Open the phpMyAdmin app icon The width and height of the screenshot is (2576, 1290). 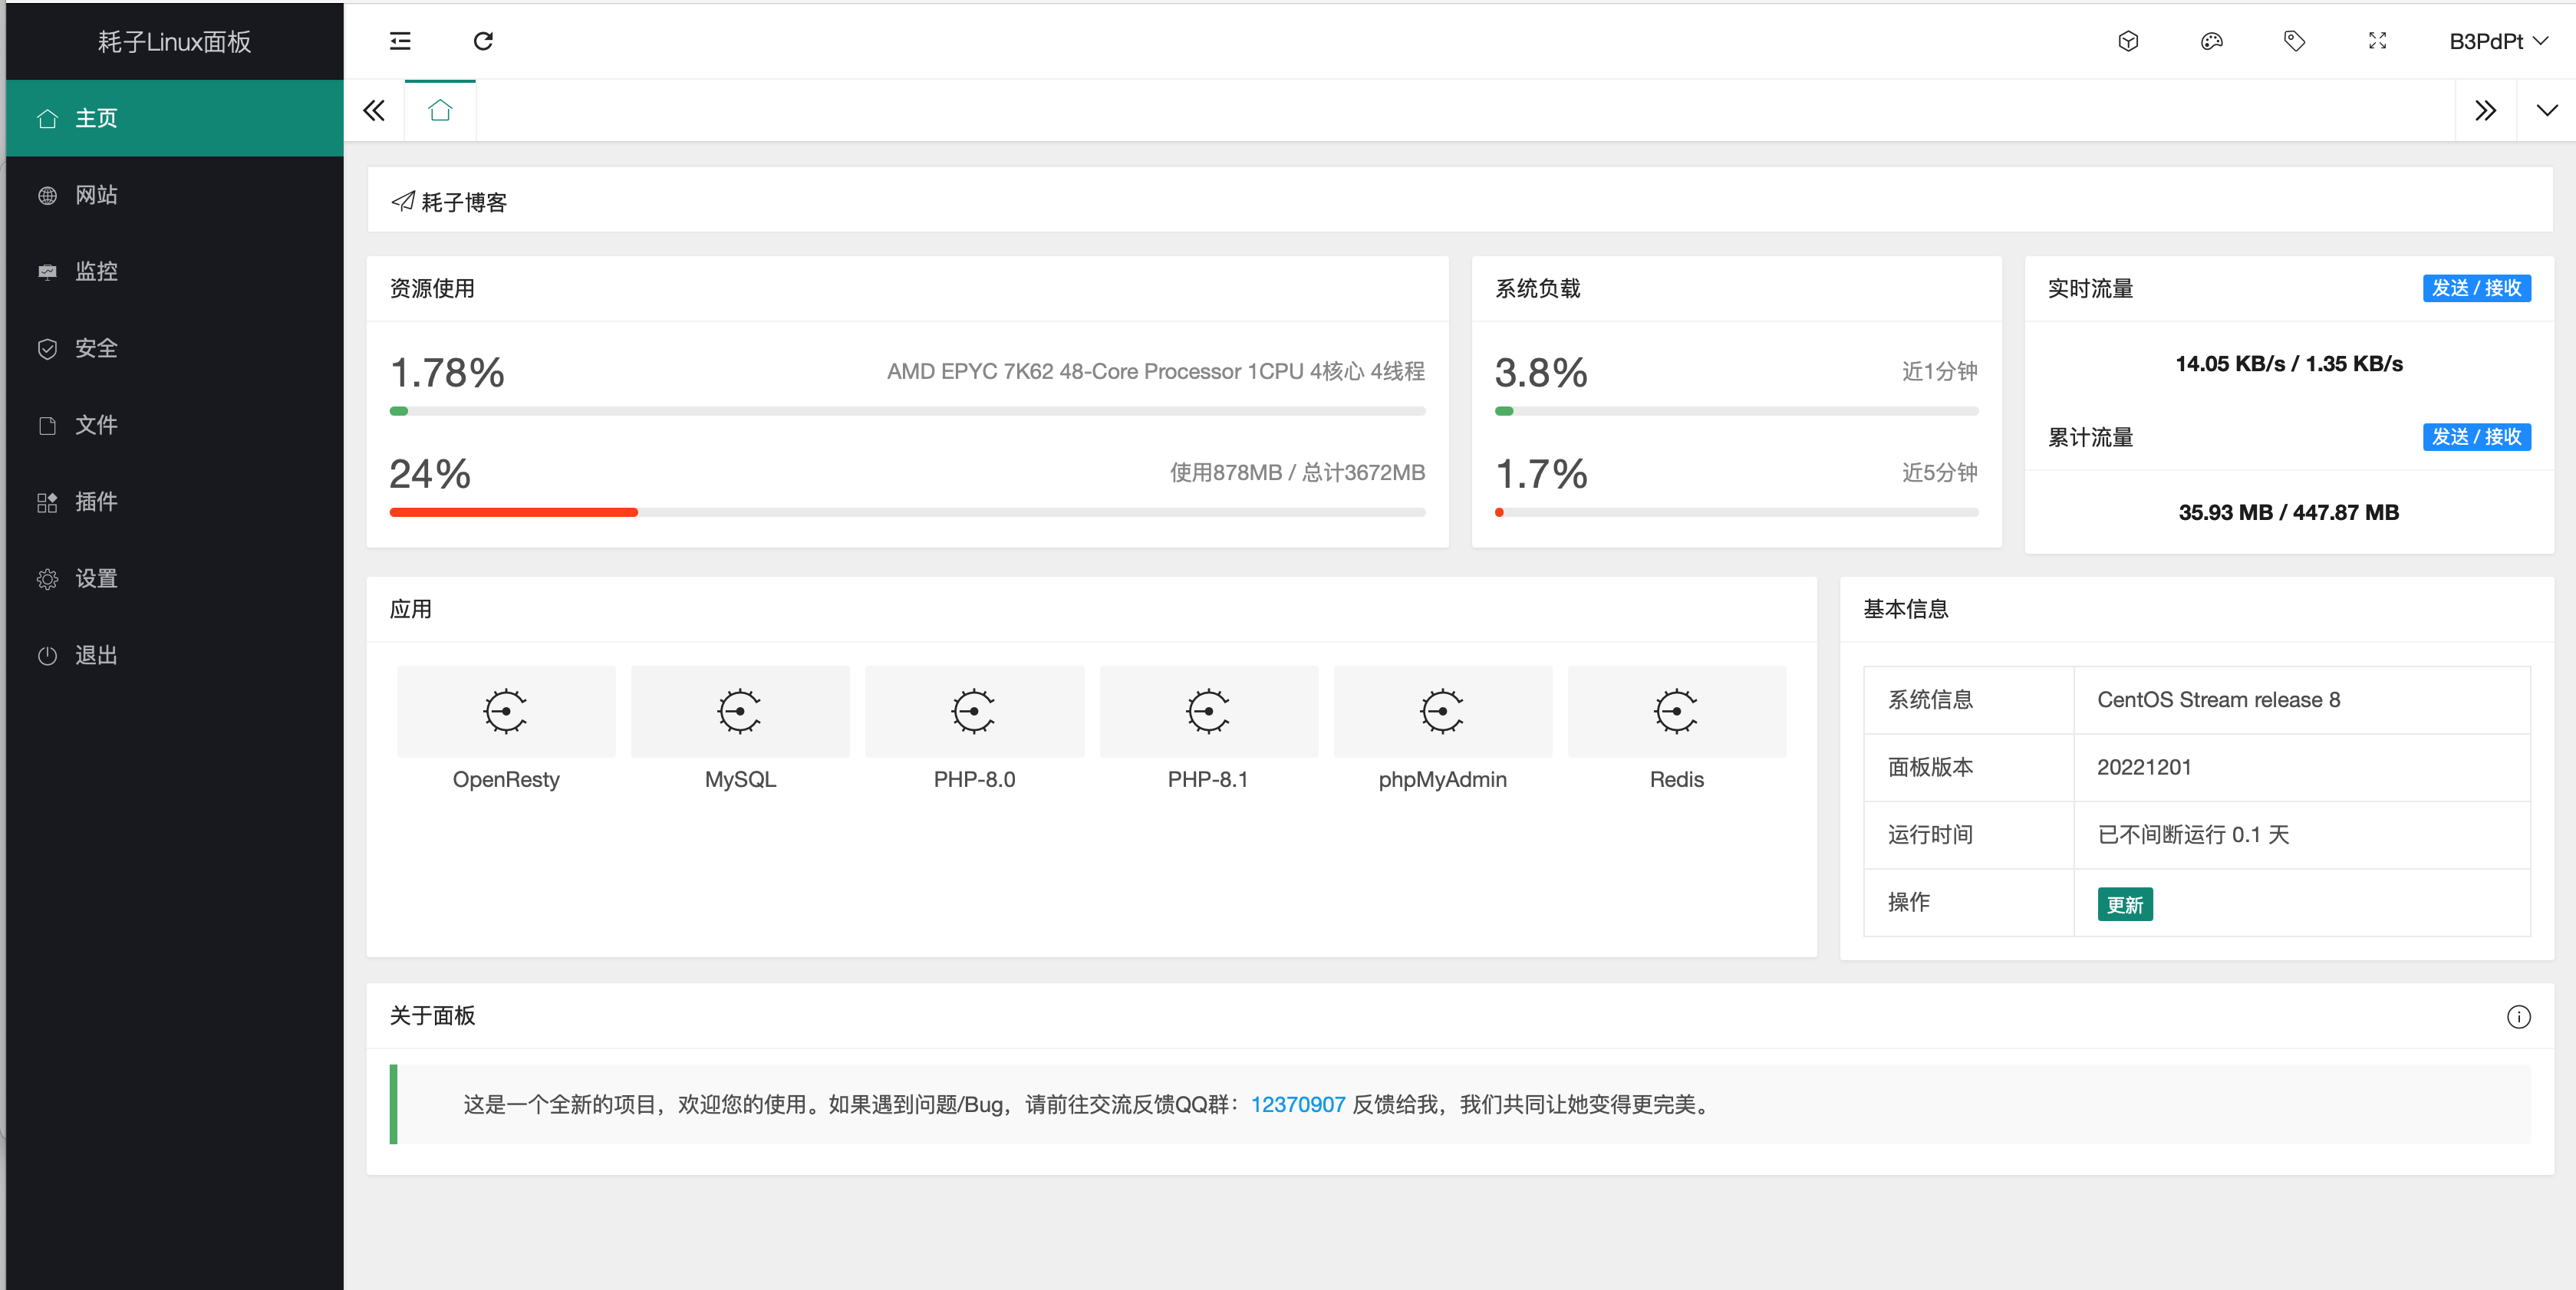[x=1442, y=711]
